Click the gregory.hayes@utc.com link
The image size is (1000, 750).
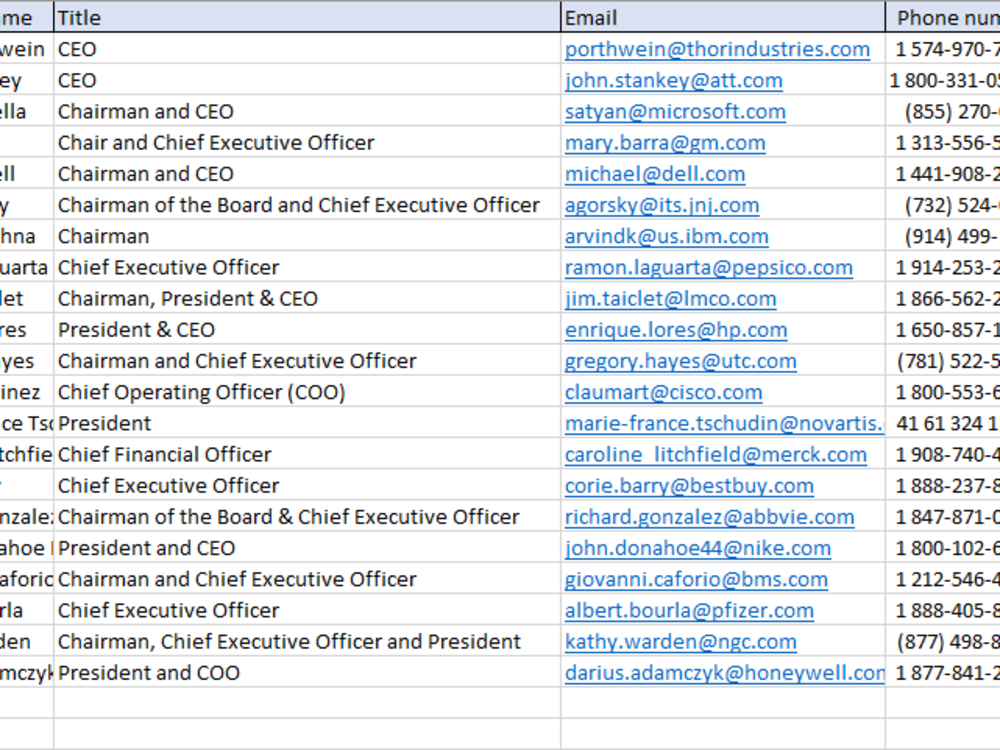pyautogui.click(x=680, y=362)
